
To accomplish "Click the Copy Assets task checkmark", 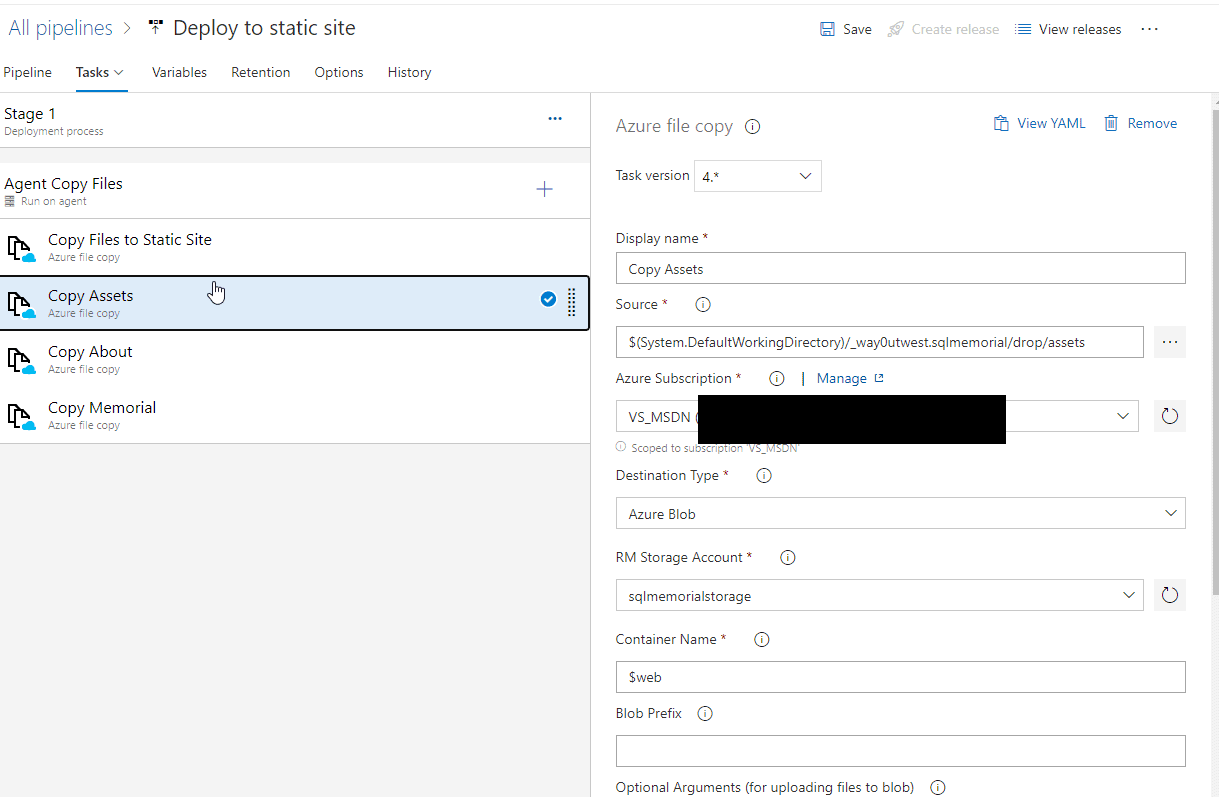I will (x=548, y=299).
